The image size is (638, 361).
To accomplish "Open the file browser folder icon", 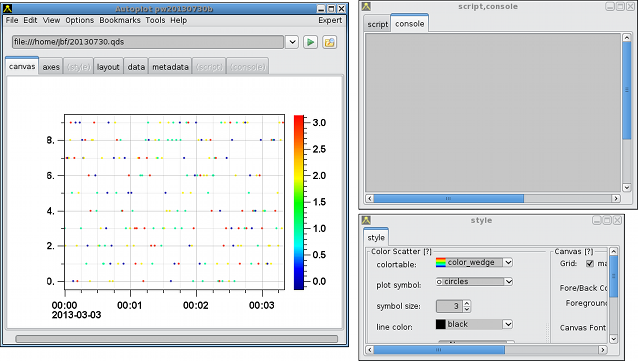I will click(330, 42).
